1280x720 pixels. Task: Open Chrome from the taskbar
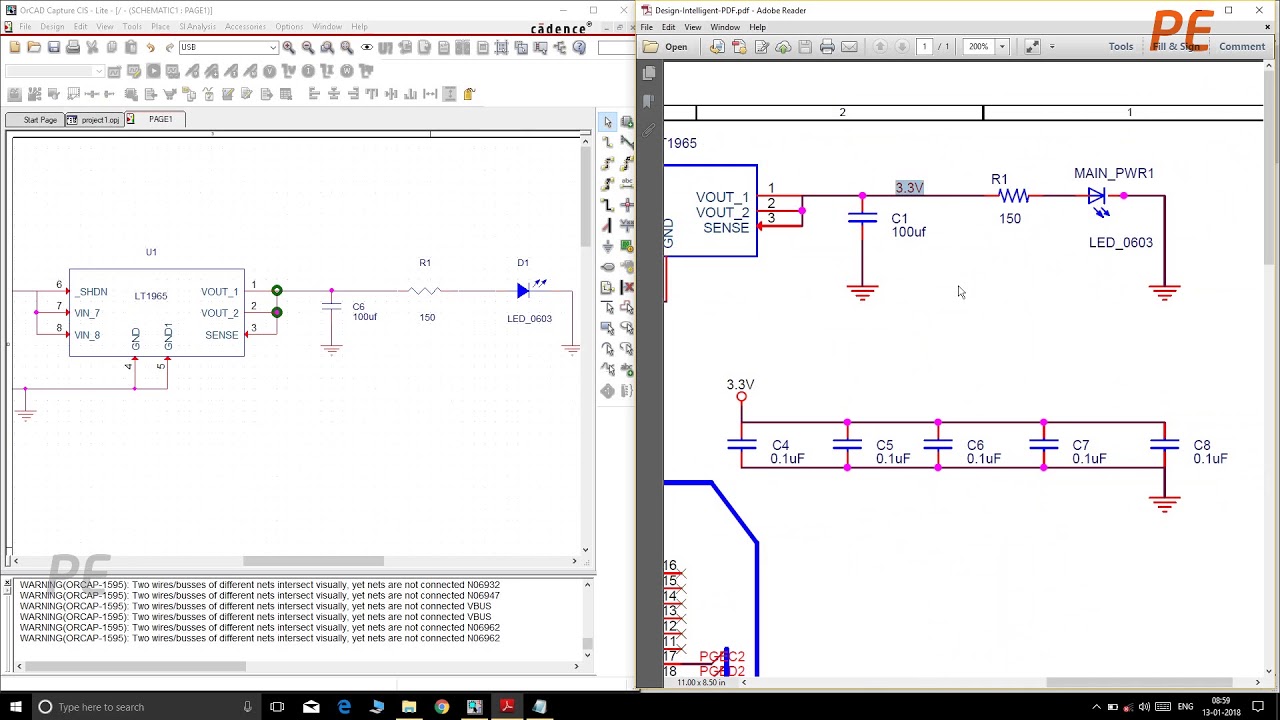click(x=442, y=707)
